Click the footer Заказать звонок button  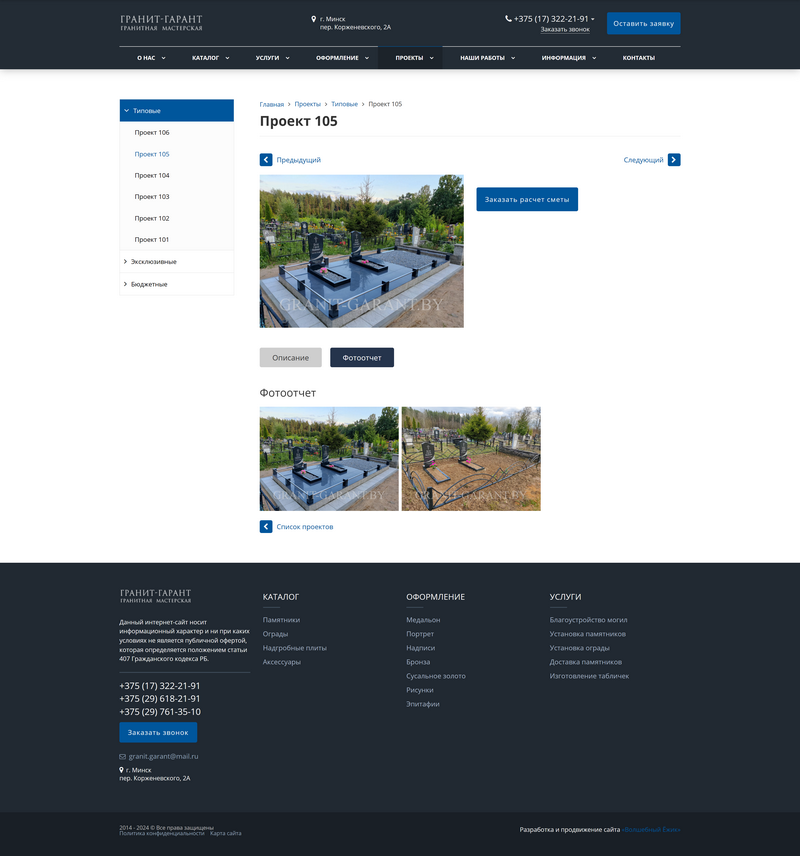coord(158,732)
